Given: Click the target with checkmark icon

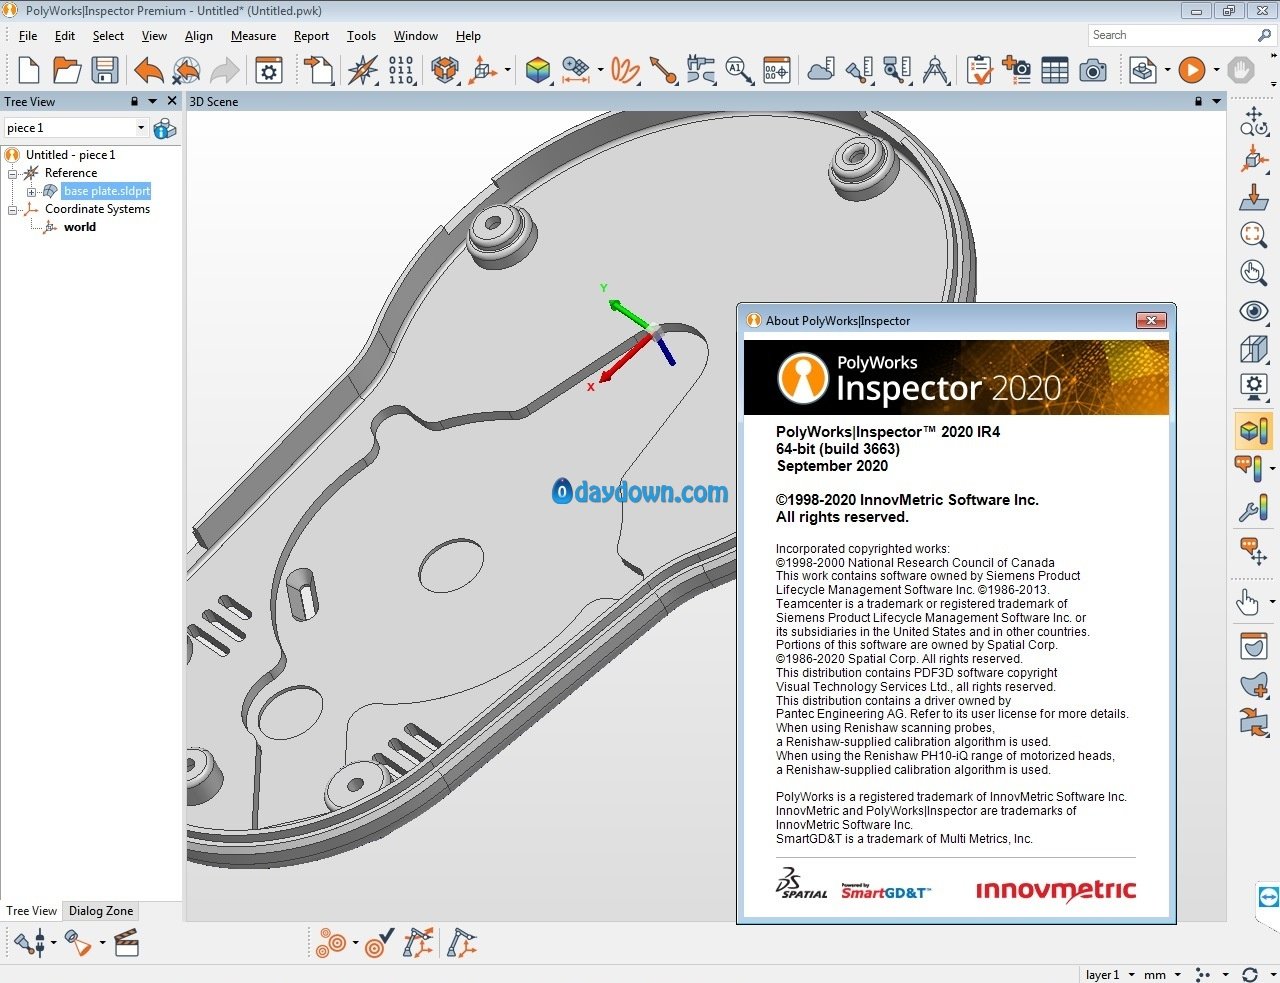Looking at the screenshot, I should 379,943.
